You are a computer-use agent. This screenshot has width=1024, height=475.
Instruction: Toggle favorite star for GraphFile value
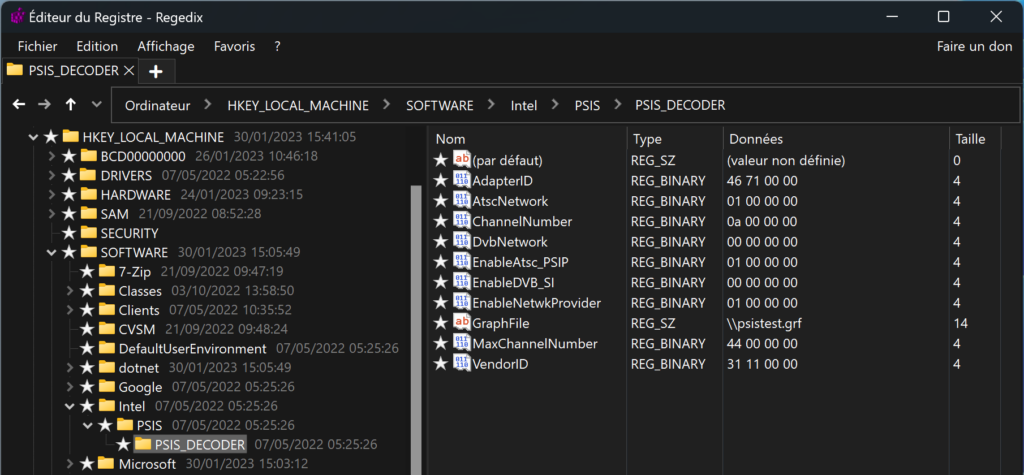[x=441, y=323]
